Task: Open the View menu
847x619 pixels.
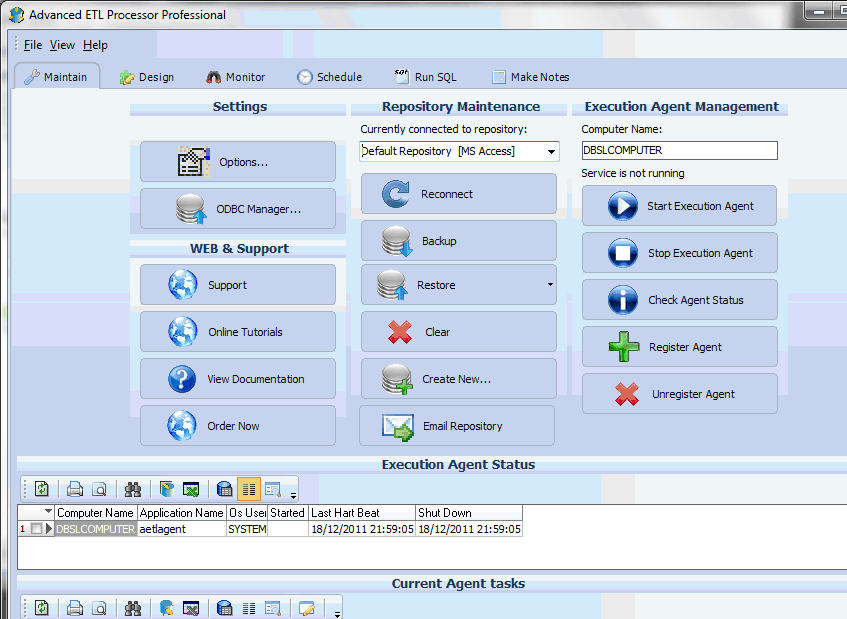Action: coord(62,45)
